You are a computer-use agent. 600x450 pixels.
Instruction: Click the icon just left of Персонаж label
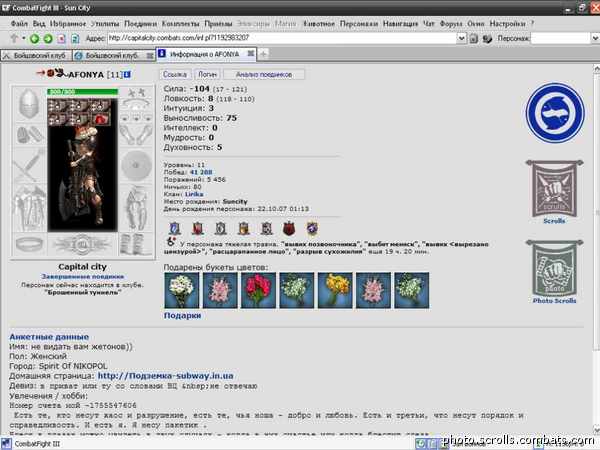pyautogui.click(x=487, y=38)
